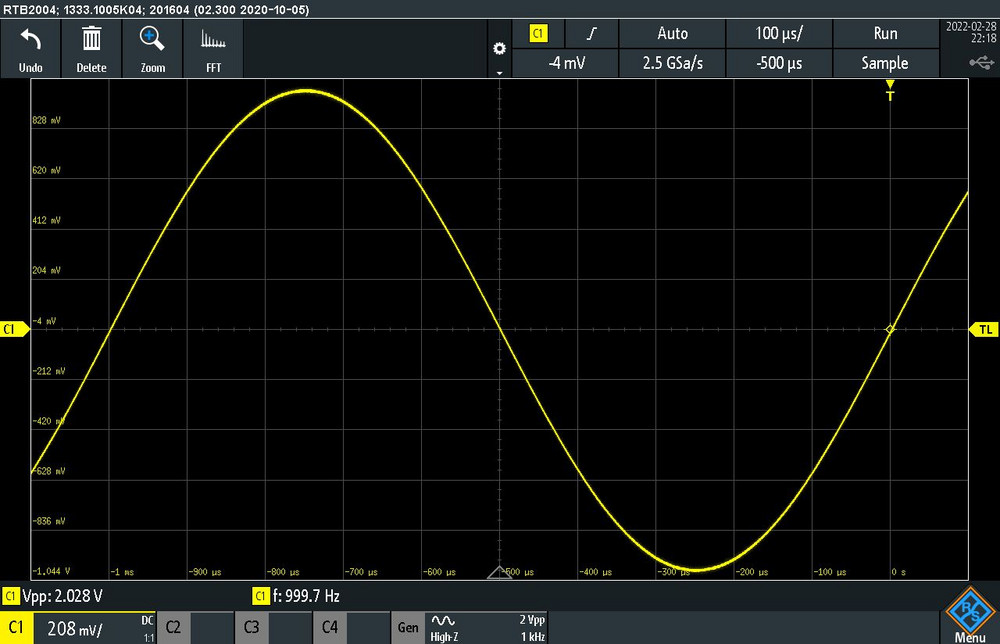
Task: Click the time reference triangle marker
Action: pyautogui.click(x=499, y=572)
